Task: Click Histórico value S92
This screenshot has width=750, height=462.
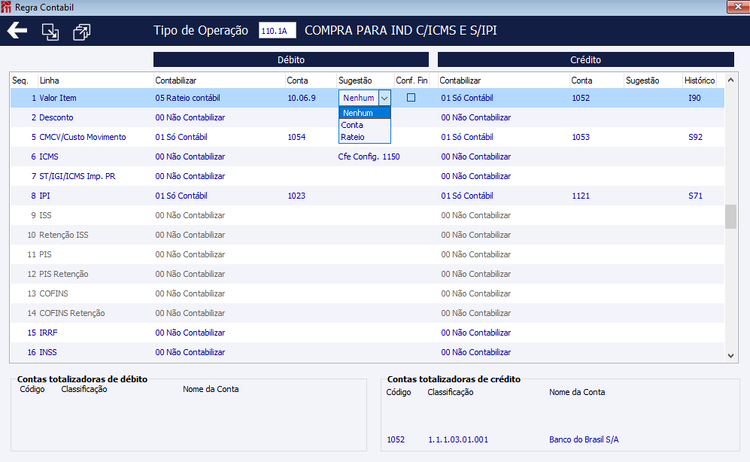Action: (x=695, y=137)
